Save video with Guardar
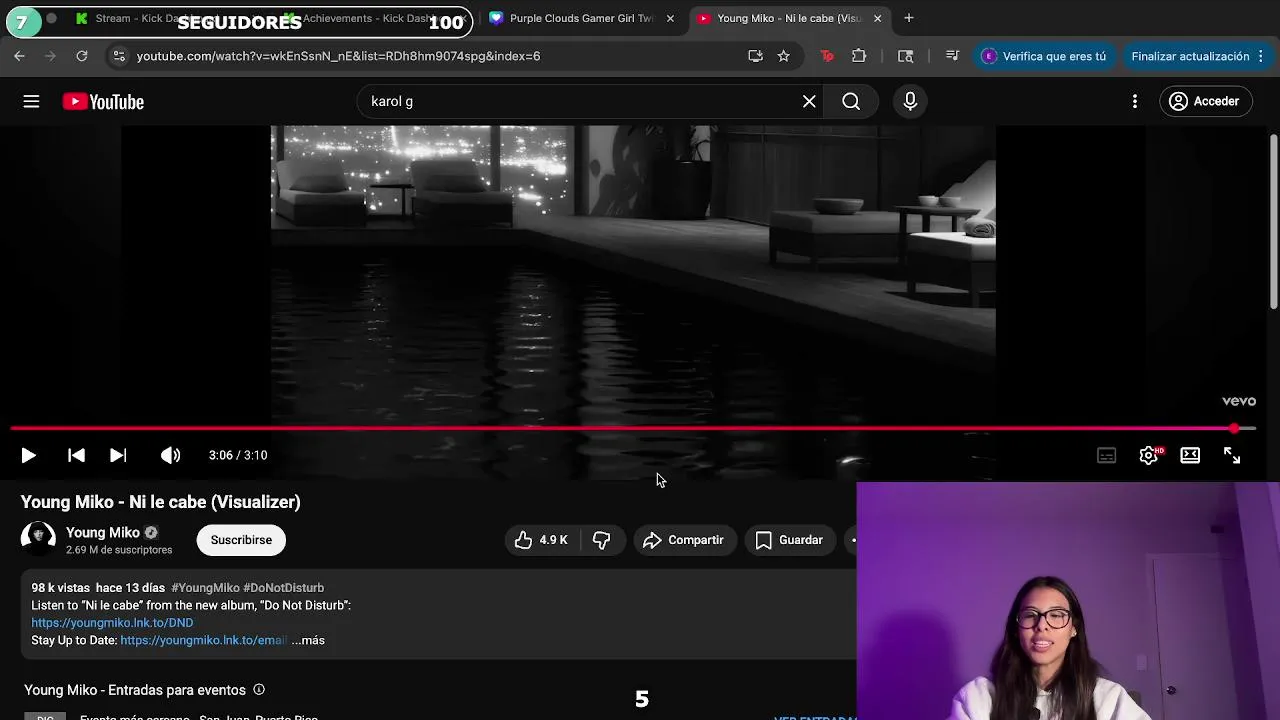The width and height of the screenshot is (1280, 720). 790,540
